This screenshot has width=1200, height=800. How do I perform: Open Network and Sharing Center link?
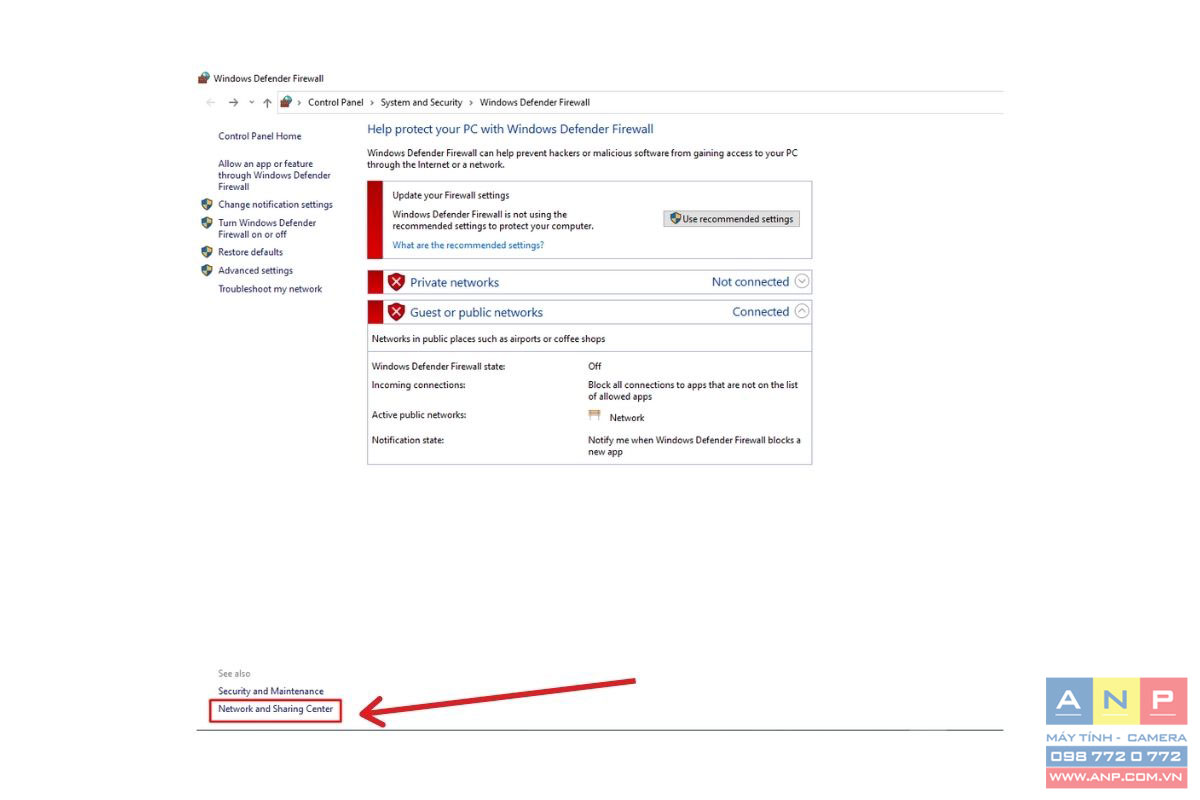click(x=275, y=709)
